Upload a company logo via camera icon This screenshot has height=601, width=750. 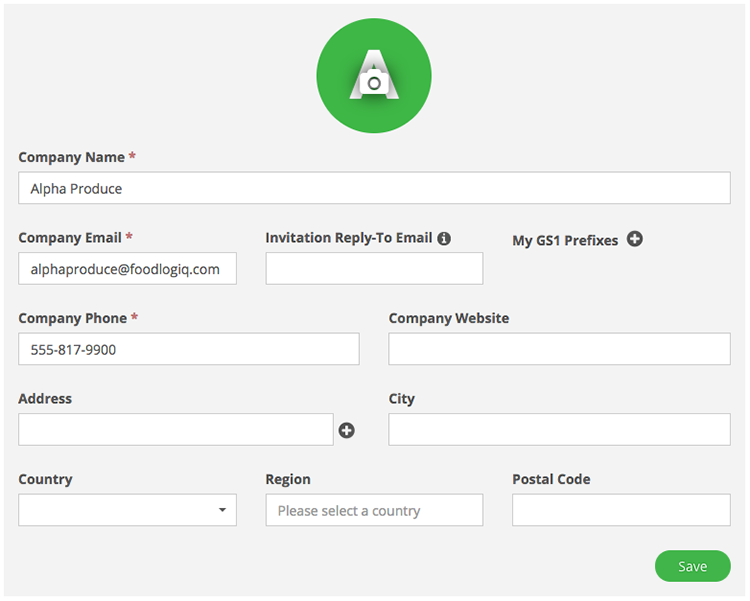(374, 83)
